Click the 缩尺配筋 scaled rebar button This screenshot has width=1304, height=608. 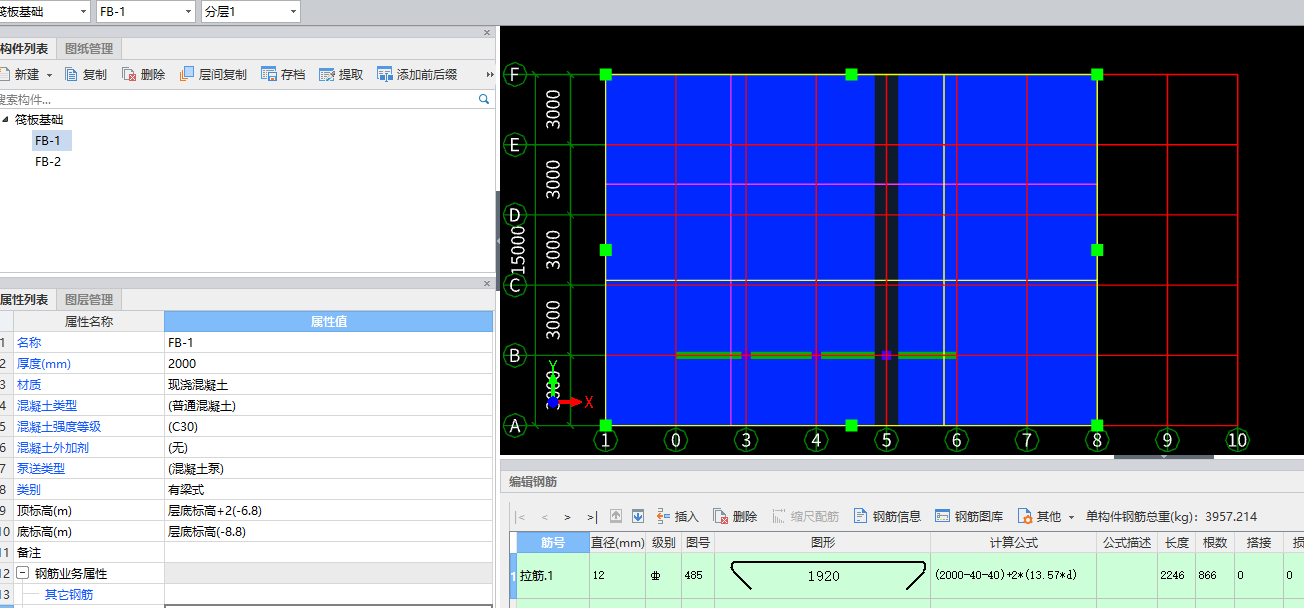[x=805, y=516]
